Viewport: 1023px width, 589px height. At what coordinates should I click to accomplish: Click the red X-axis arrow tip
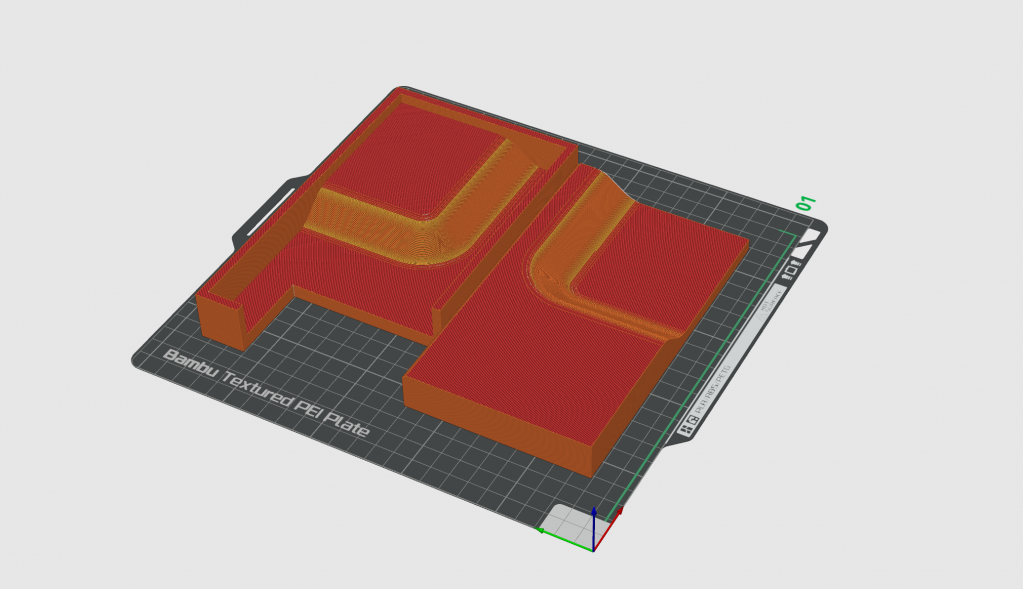(x=619, y=511)
